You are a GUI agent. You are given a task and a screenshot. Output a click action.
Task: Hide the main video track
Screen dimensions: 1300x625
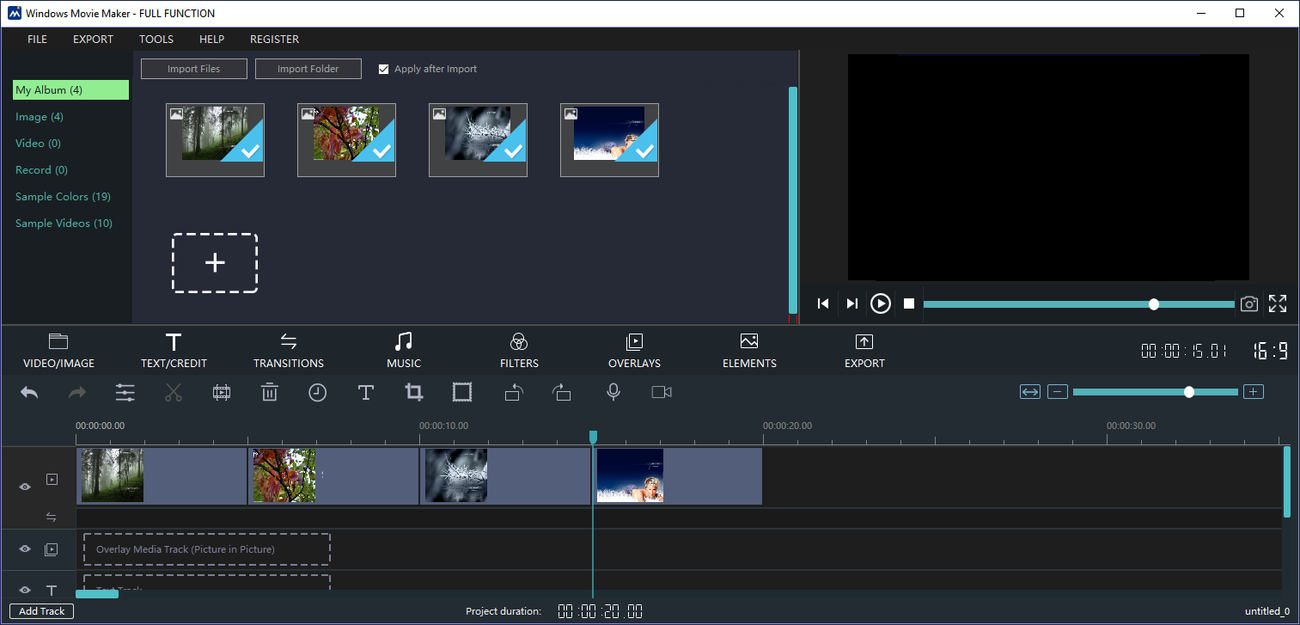25,487
